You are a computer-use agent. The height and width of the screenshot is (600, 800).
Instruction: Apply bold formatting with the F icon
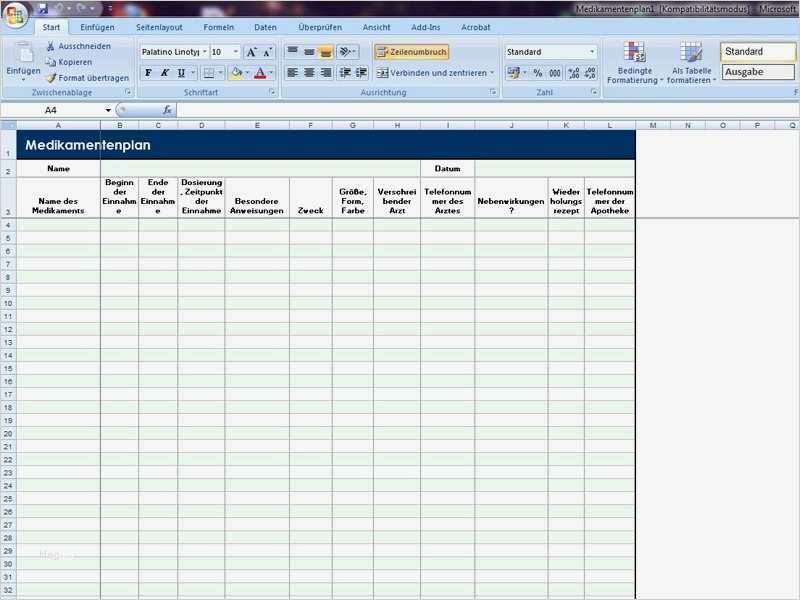[148, 72]
